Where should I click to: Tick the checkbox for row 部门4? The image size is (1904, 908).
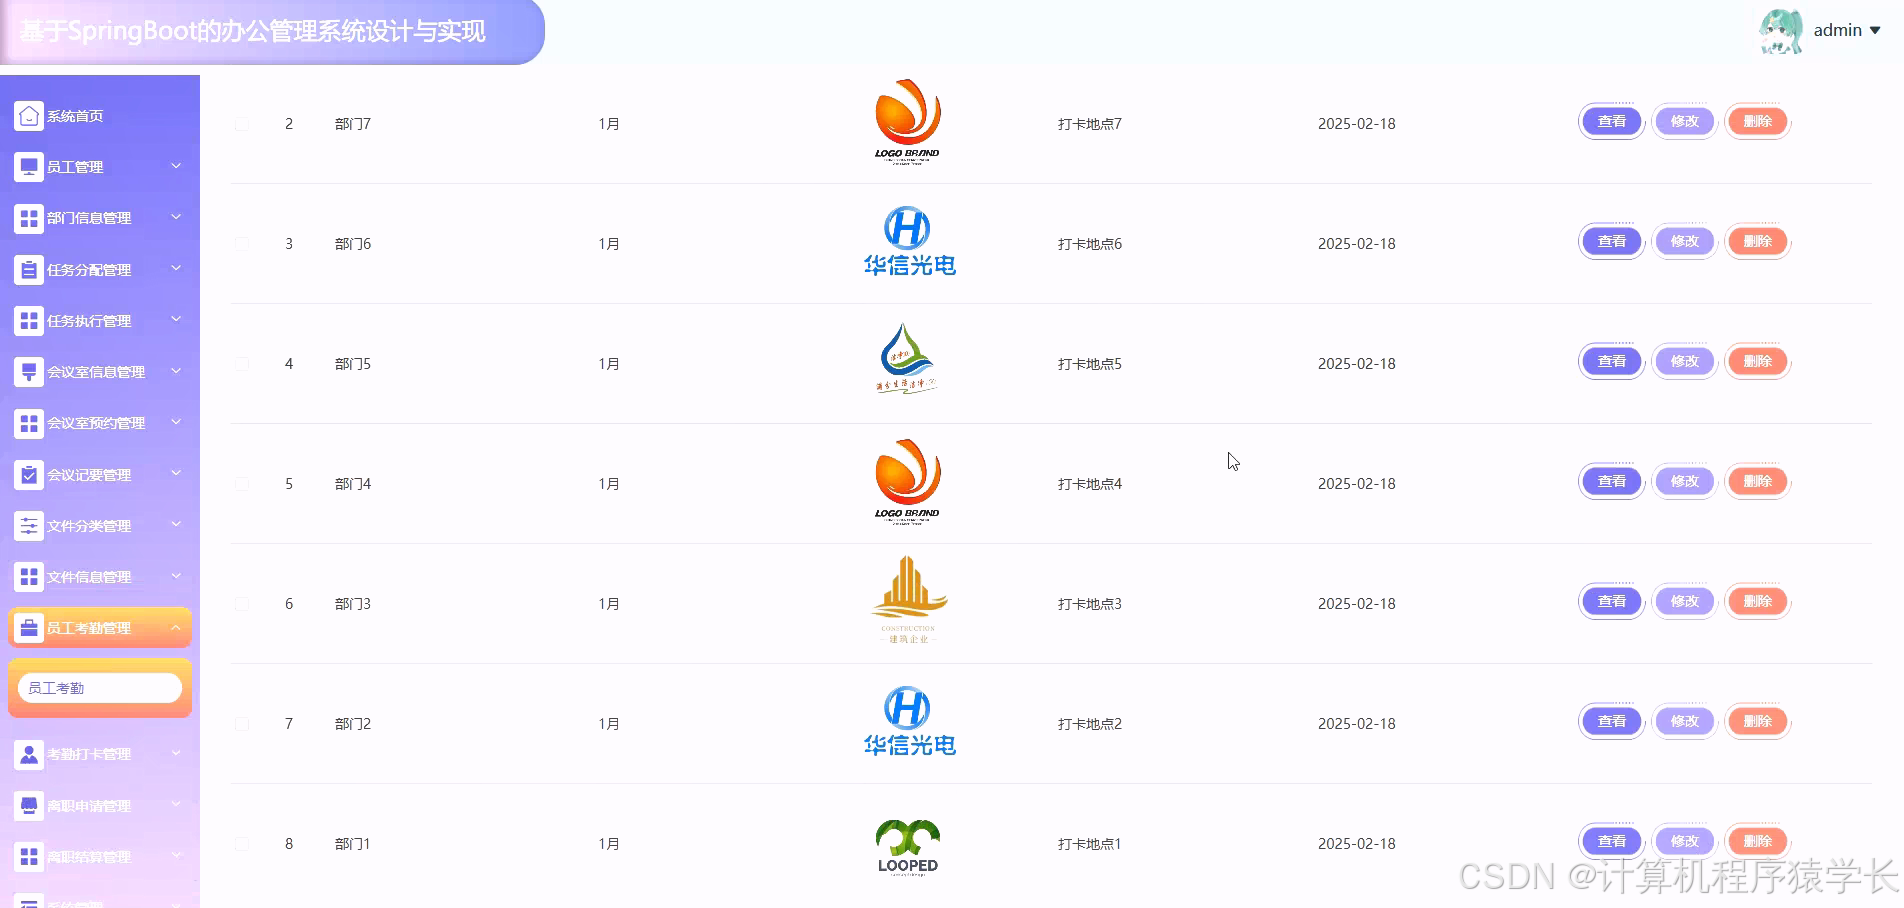[242, 484]
